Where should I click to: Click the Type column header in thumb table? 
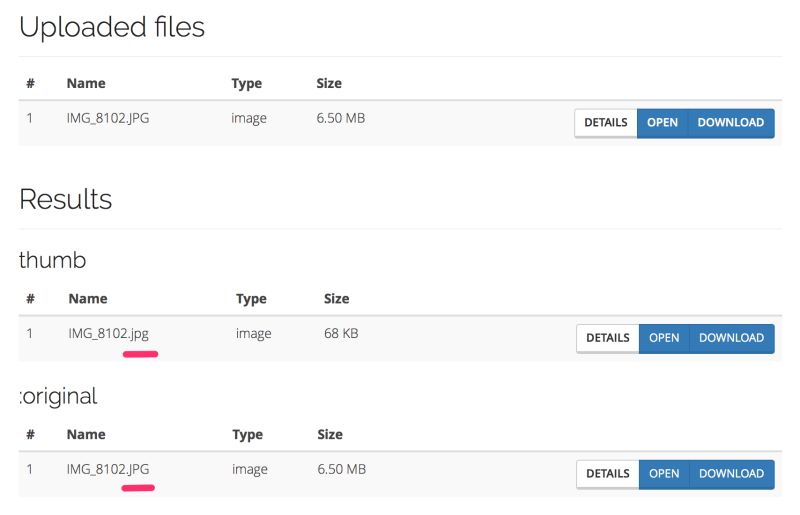[251, 298]
